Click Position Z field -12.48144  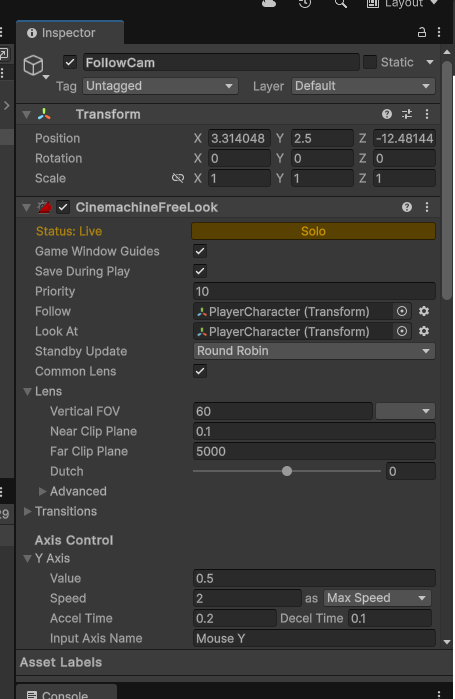pyautogui.click(x=404, y=139)
